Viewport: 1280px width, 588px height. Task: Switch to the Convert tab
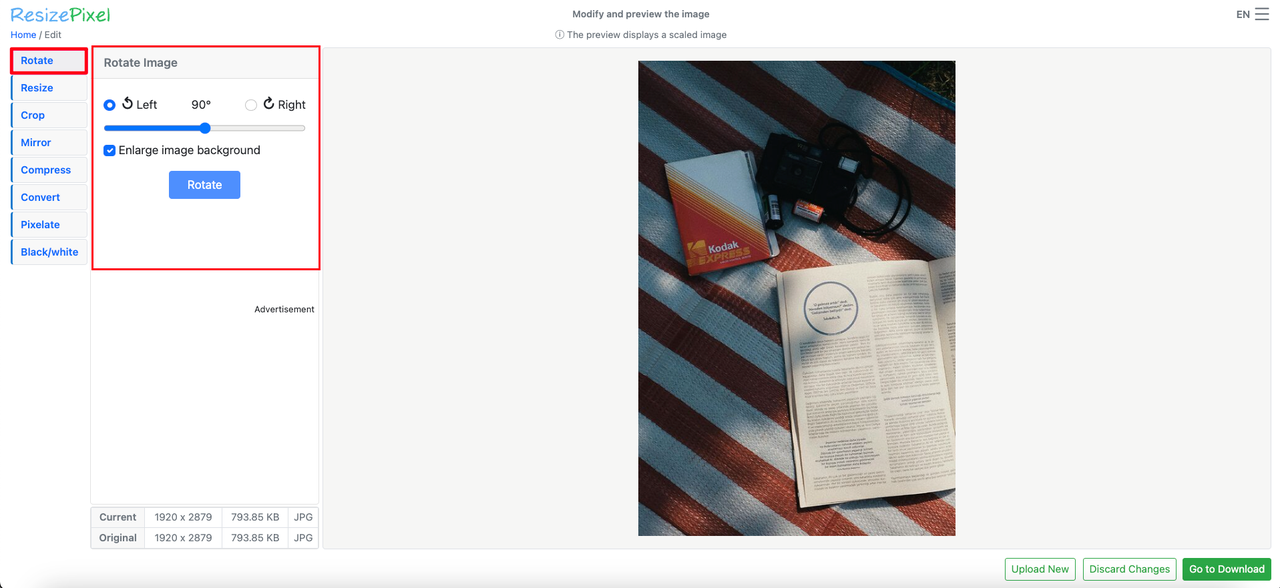49,197
